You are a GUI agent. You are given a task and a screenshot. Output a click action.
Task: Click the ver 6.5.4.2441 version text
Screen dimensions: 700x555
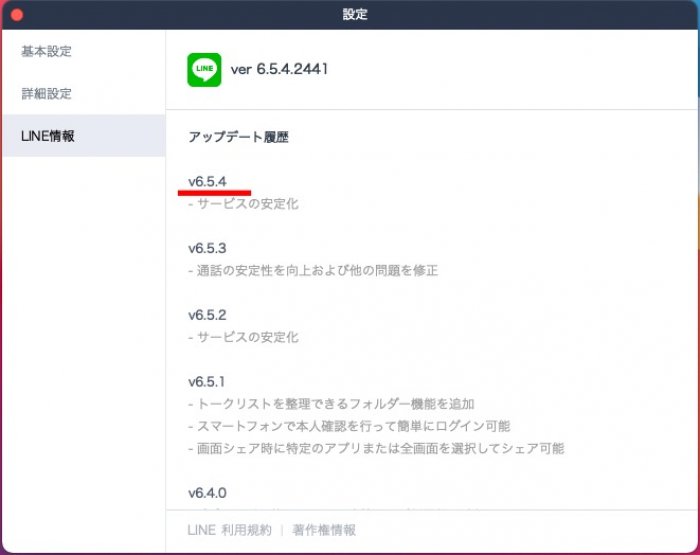279,69
